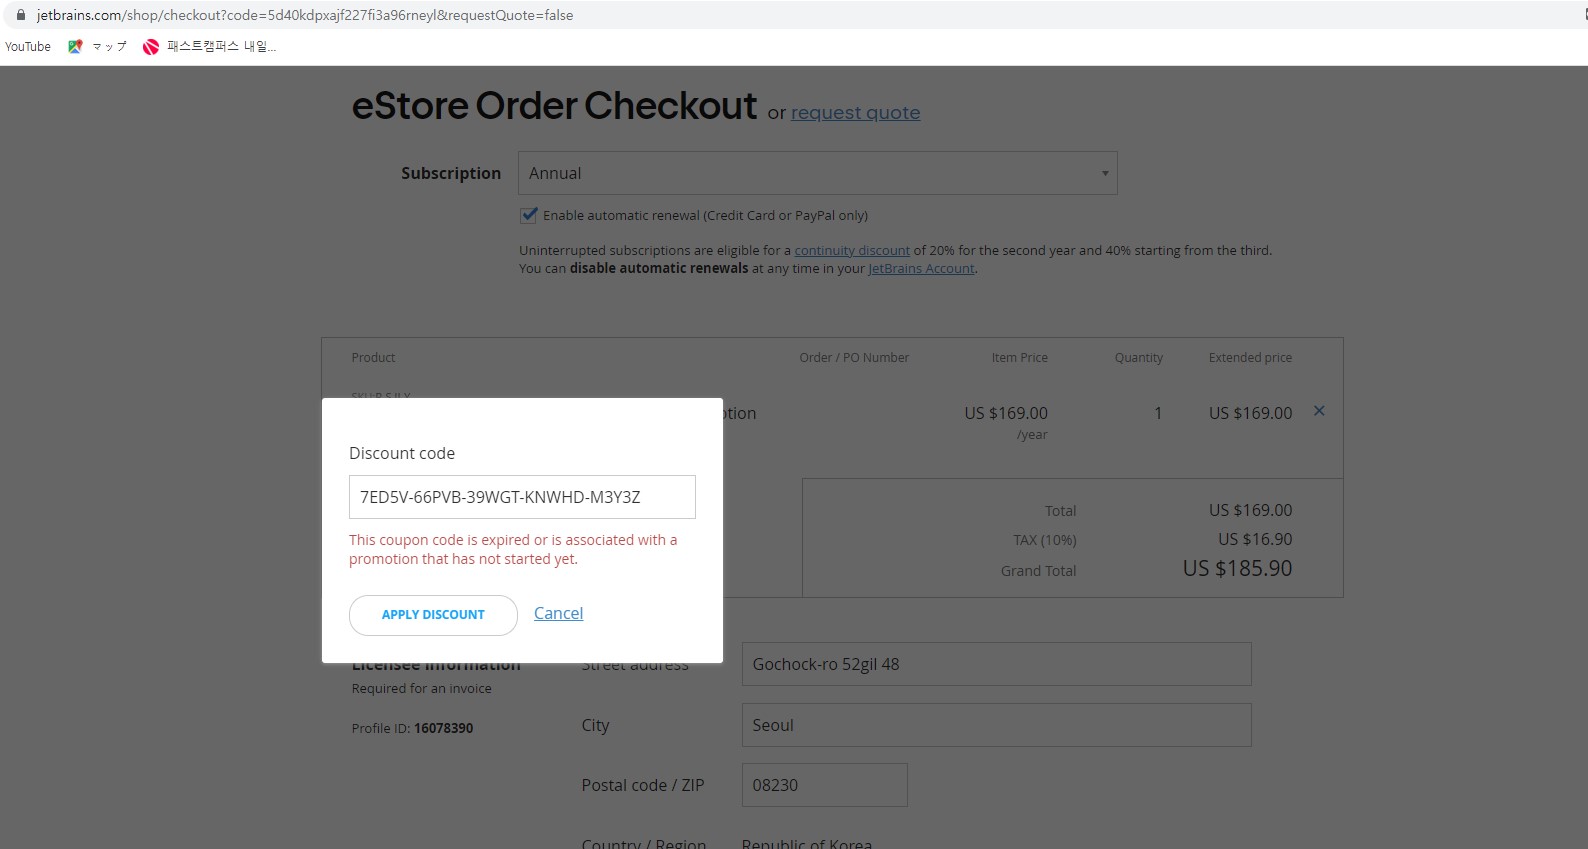Click the Republic of Korea country text
Screen dimensions: 1588x849
807,843
